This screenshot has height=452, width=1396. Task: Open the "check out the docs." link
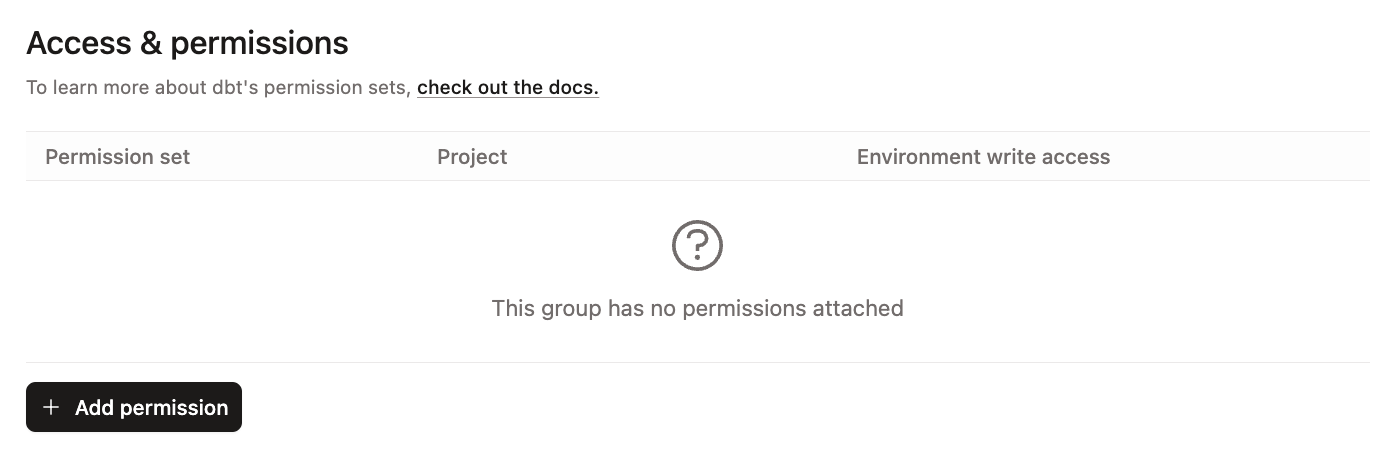[x=507, y=88]
